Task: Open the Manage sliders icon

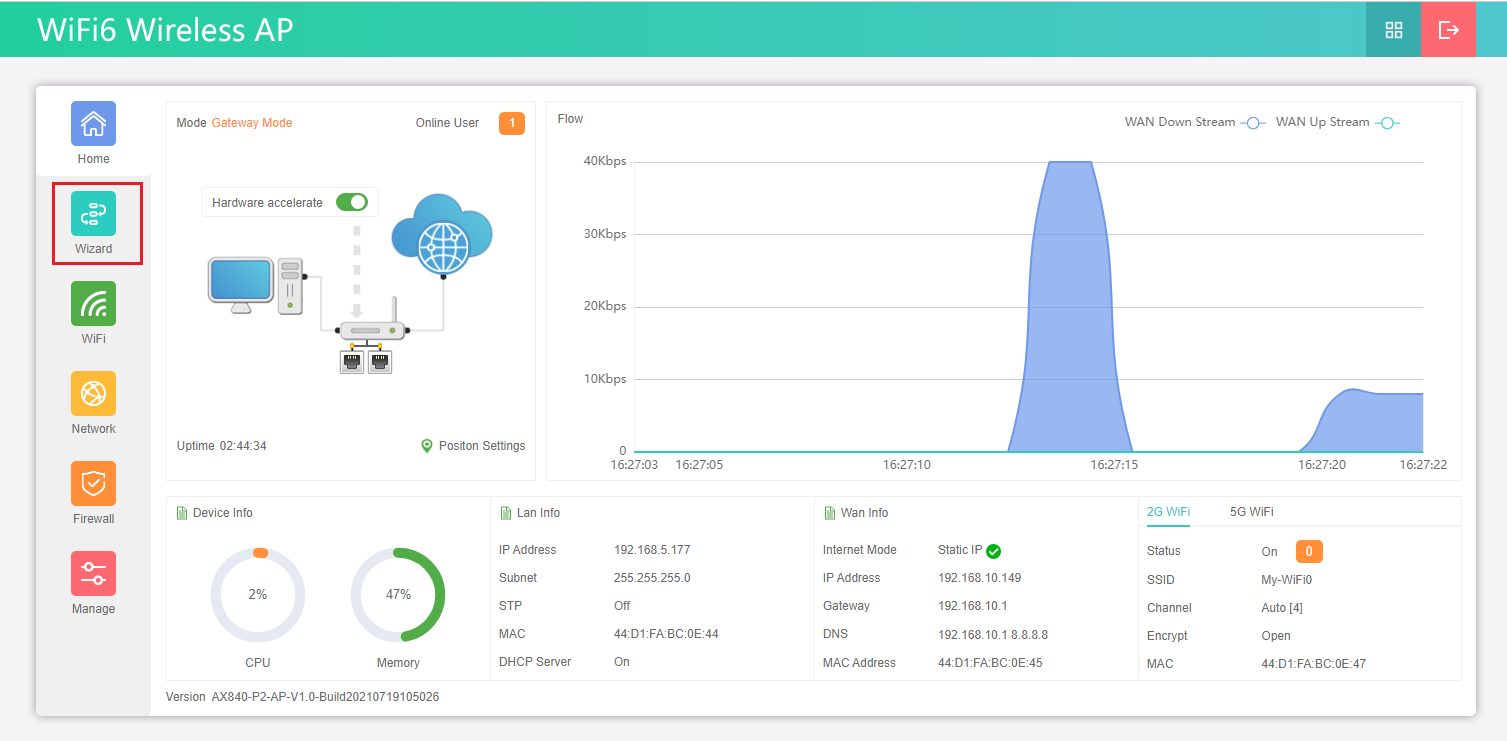Action: point(93,574)
